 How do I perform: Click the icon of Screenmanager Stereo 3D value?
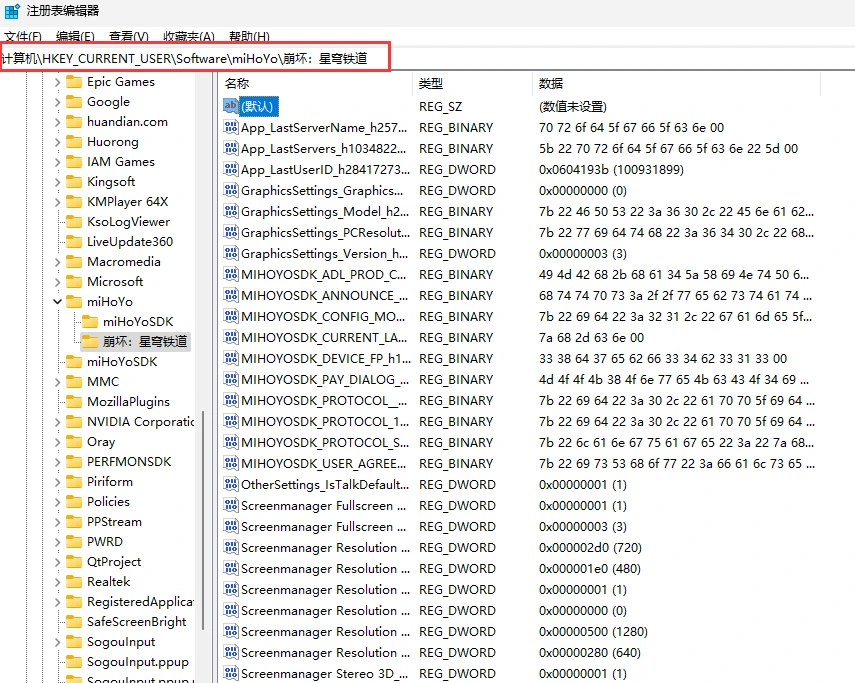coord(231,674)
